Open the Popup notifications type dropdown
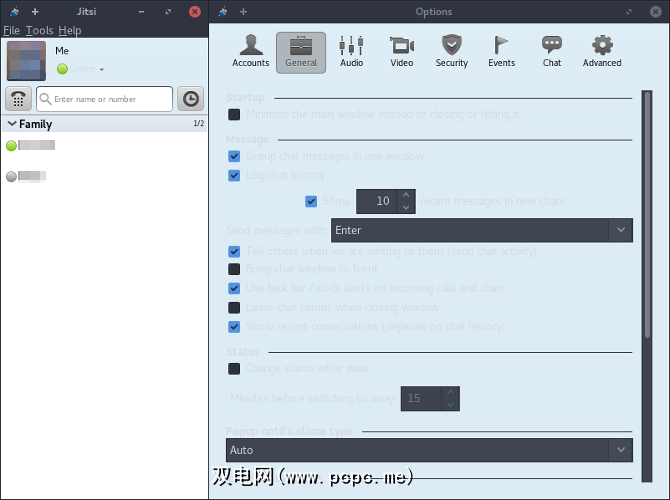The image size is (670, 500). click(x=429, y=450)
